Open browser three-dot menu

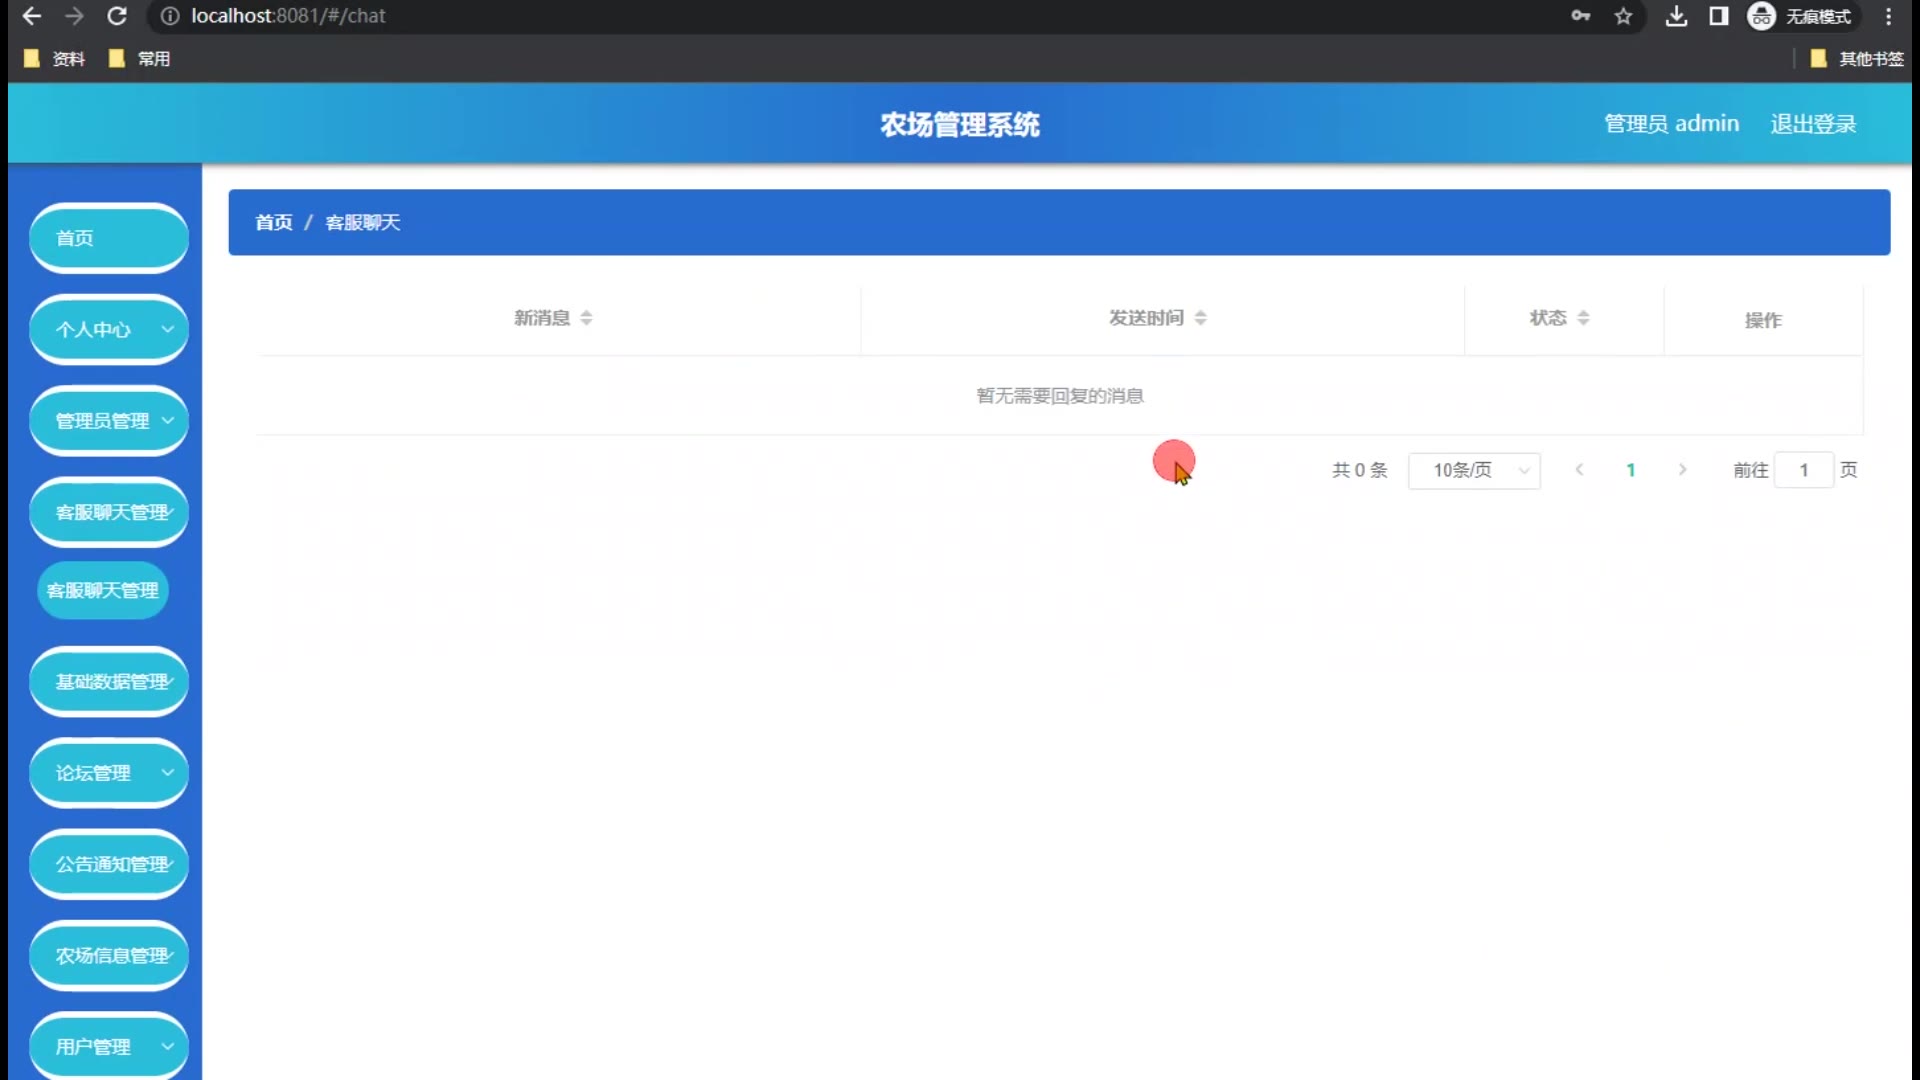point(1888,16)
